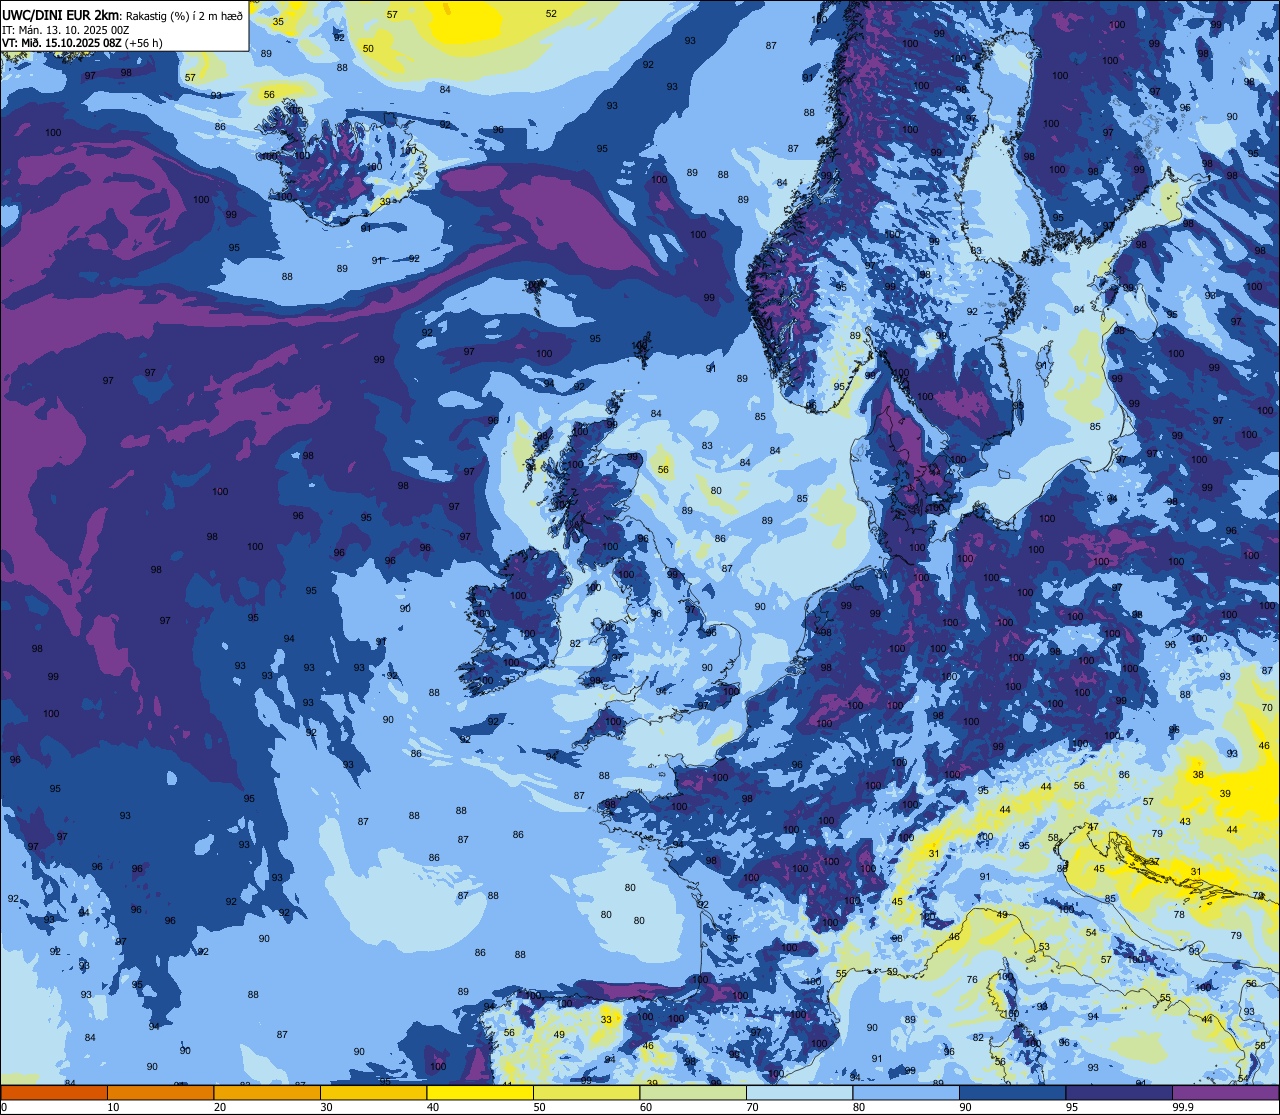This screenshot has width=1280, height=1115.
Task: Click the purple legend swatch above 99.9
Action: click(1225, 1092)
